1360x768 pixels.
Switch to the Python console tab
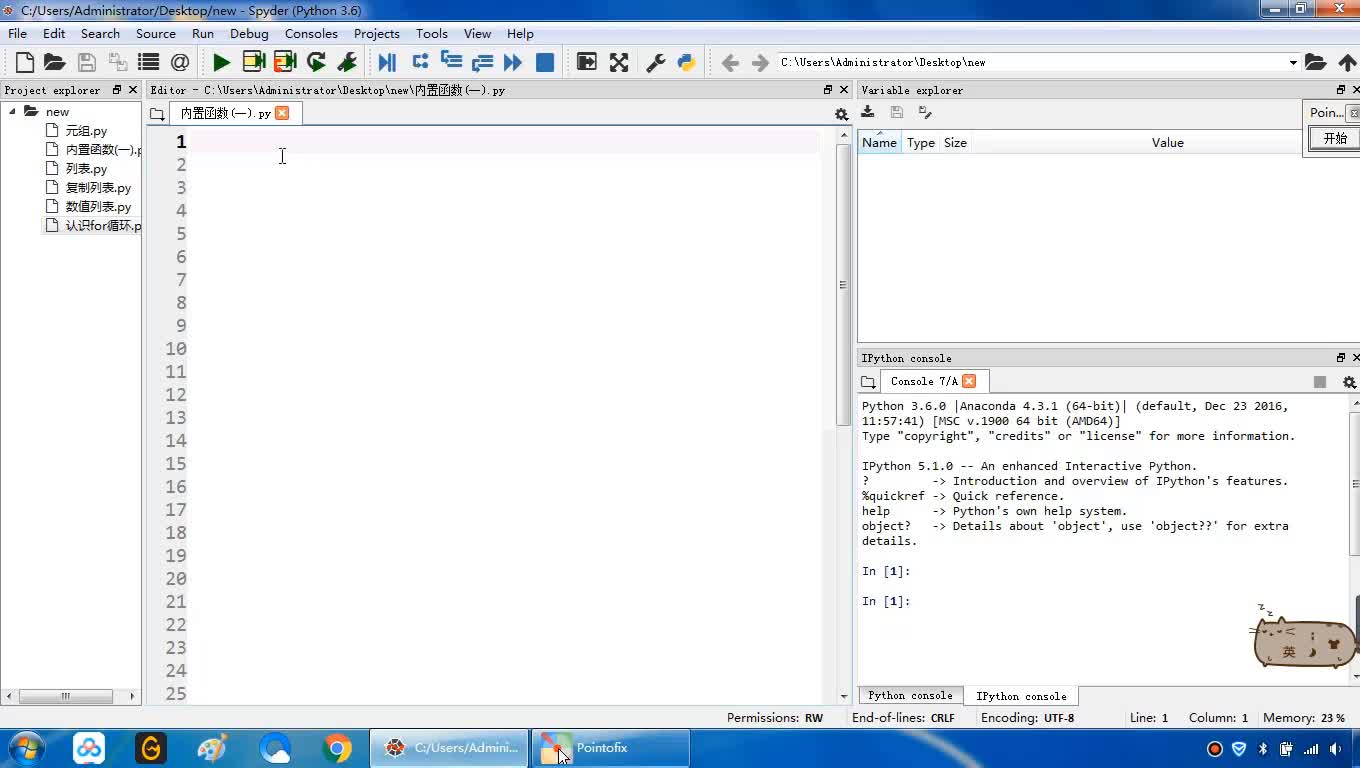(910, 695)
